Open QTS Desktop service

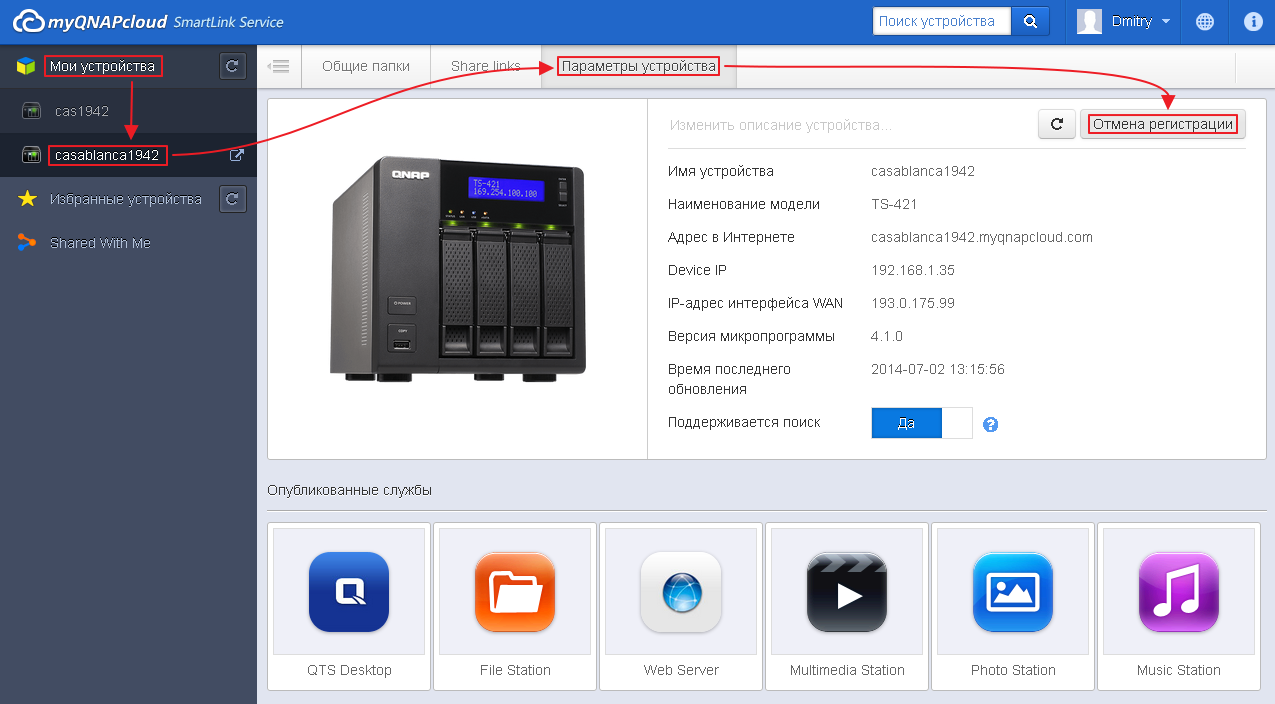pos(349,606)
